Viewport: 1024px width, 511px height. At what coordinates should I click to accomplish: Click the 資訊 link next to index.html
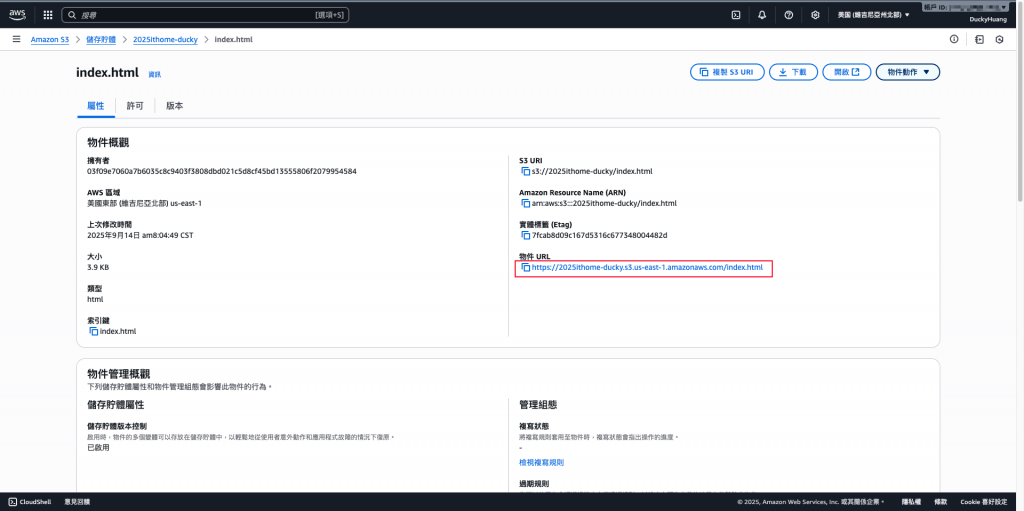(155, 74)
